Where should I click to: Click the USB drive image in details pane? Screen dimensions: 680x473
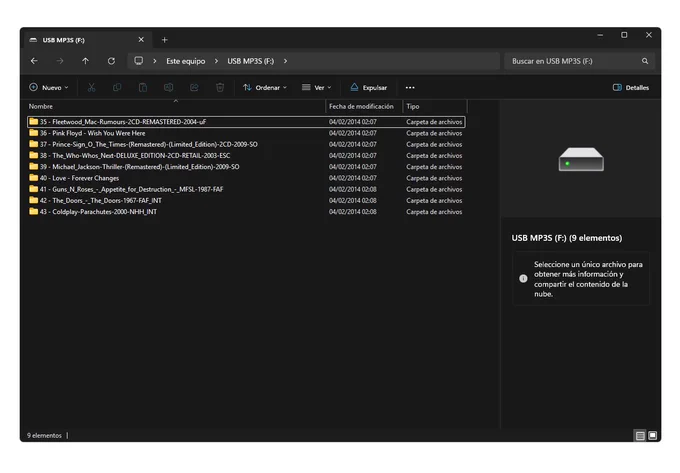coord(581,159)
